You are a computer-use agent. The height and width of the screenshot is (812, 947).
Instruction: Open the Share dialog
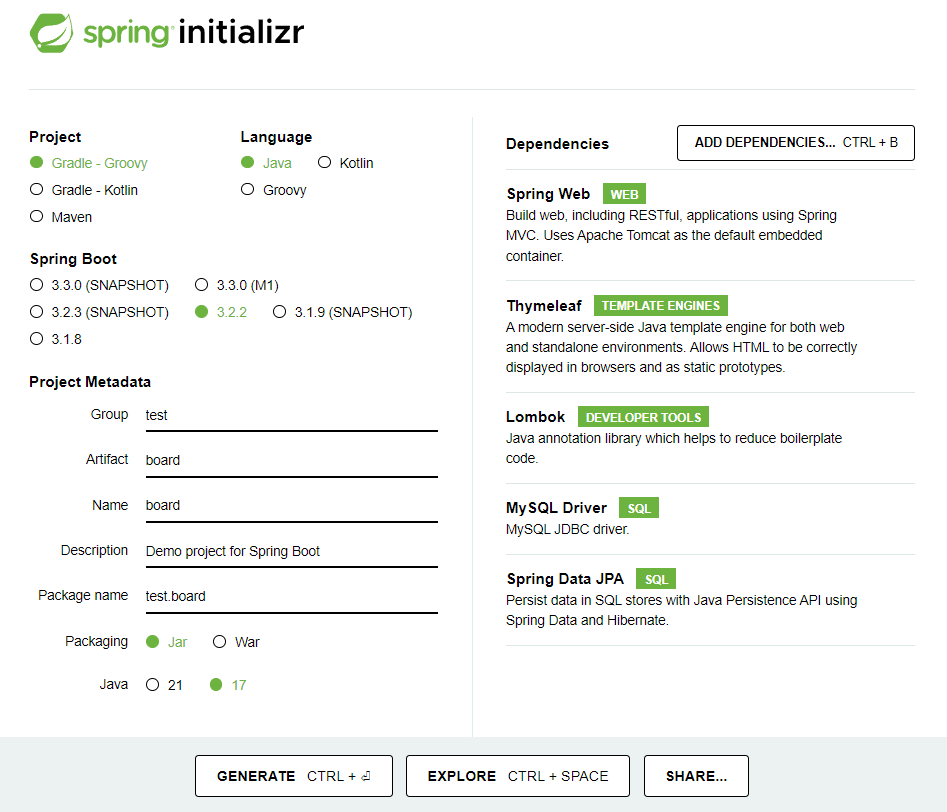(x=696, y=776)
